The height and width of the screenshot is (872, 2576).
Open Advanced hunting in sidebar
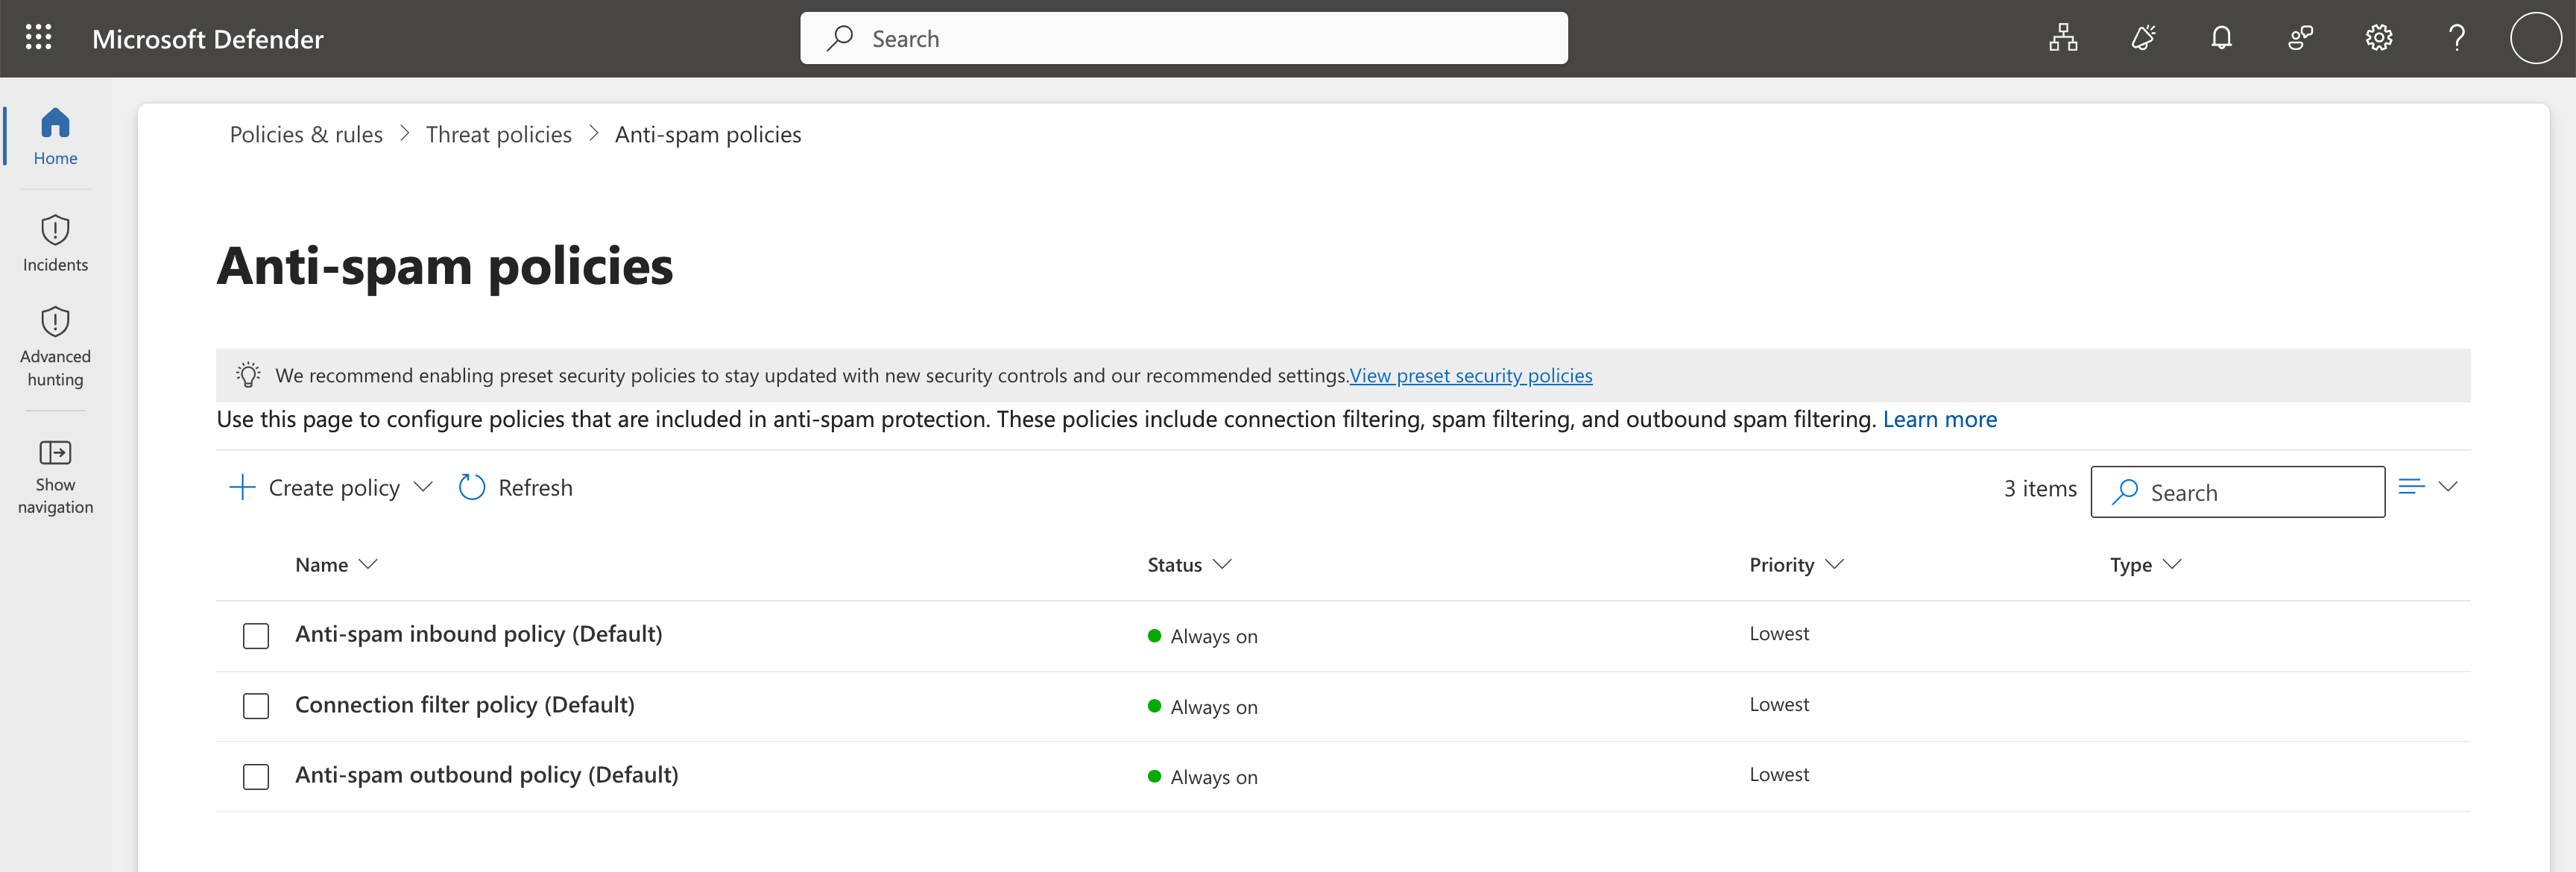[x=55, y=347]
